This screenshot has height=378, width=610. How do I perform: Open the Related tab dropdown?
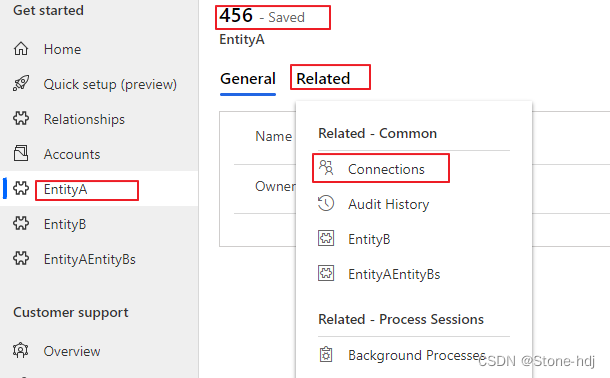(x=323, y=79)
